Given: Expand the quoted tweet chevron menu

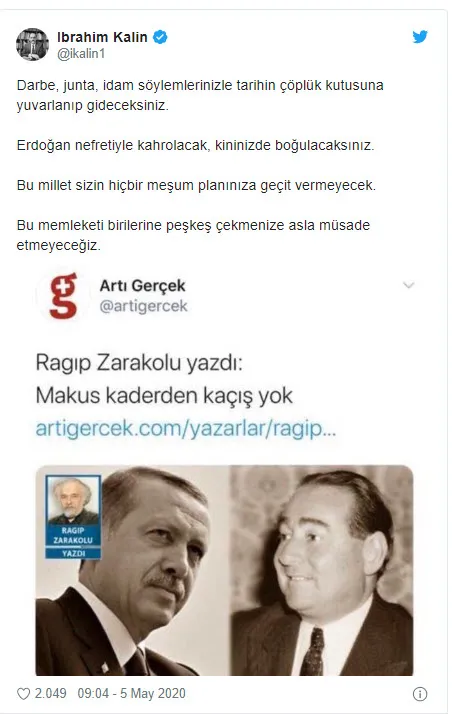Looking at the screenshot, I should [409, 285].
